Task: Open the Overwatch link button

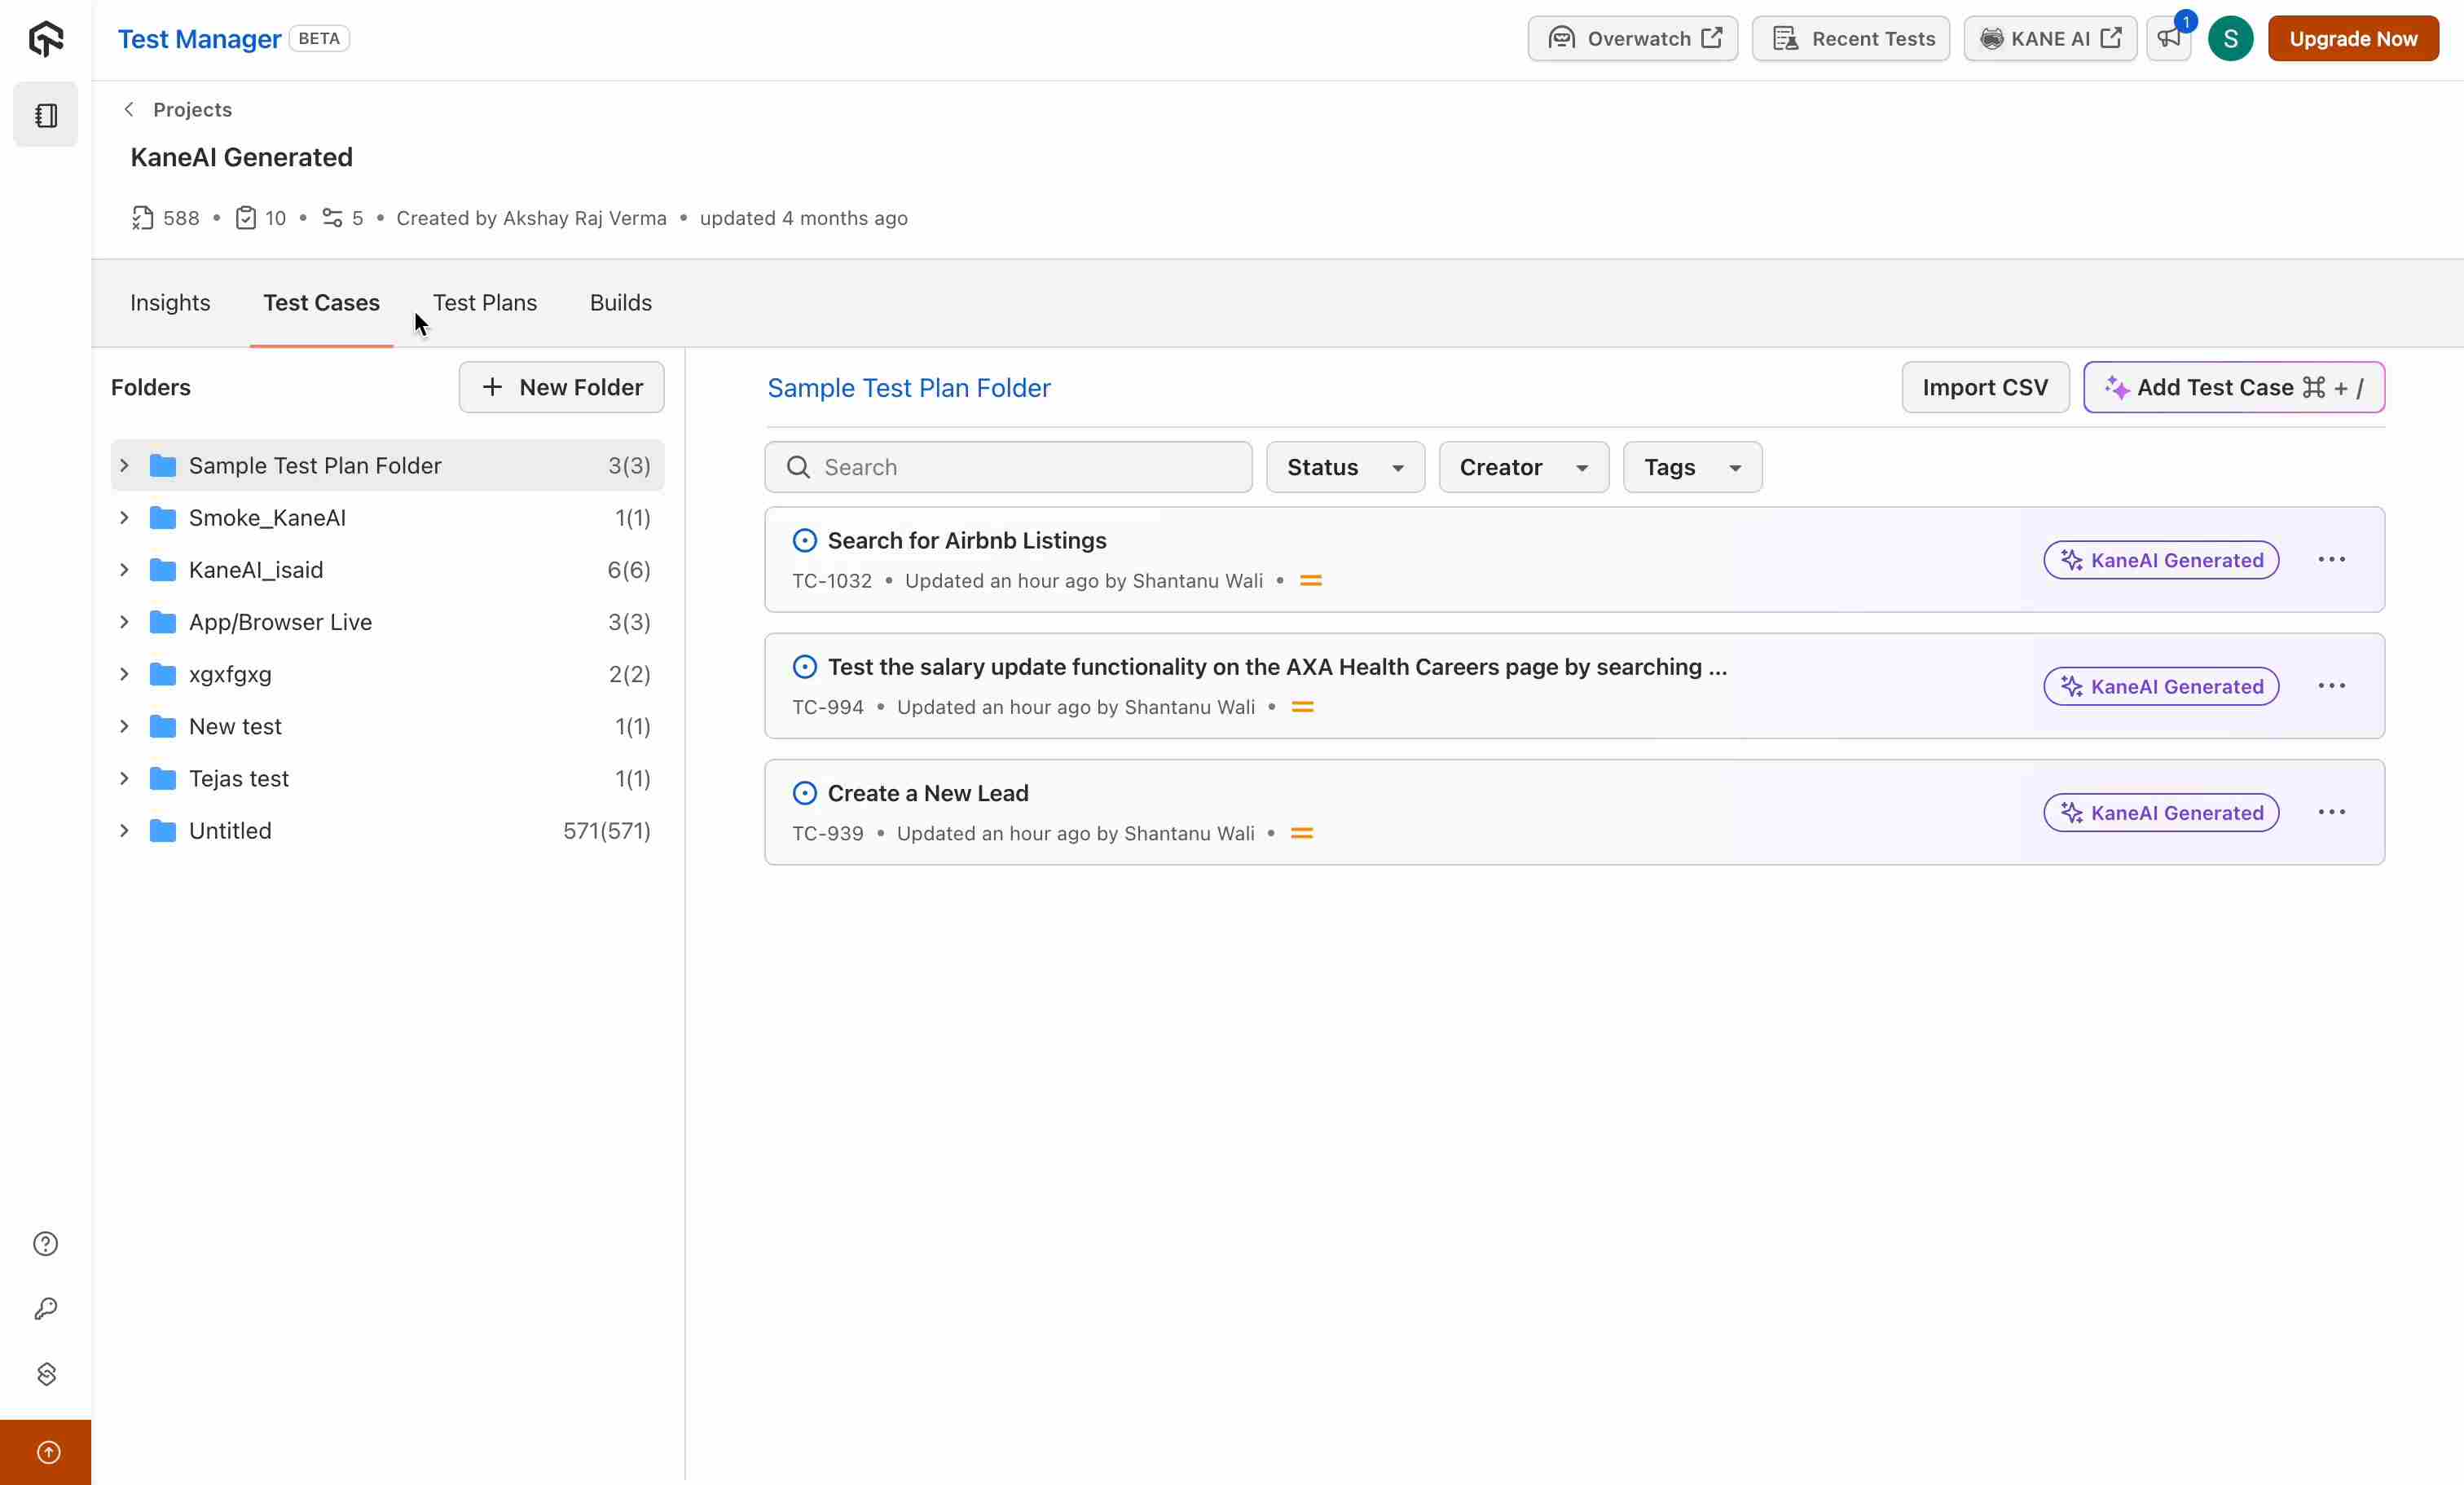Action: tap(1632, 39)
